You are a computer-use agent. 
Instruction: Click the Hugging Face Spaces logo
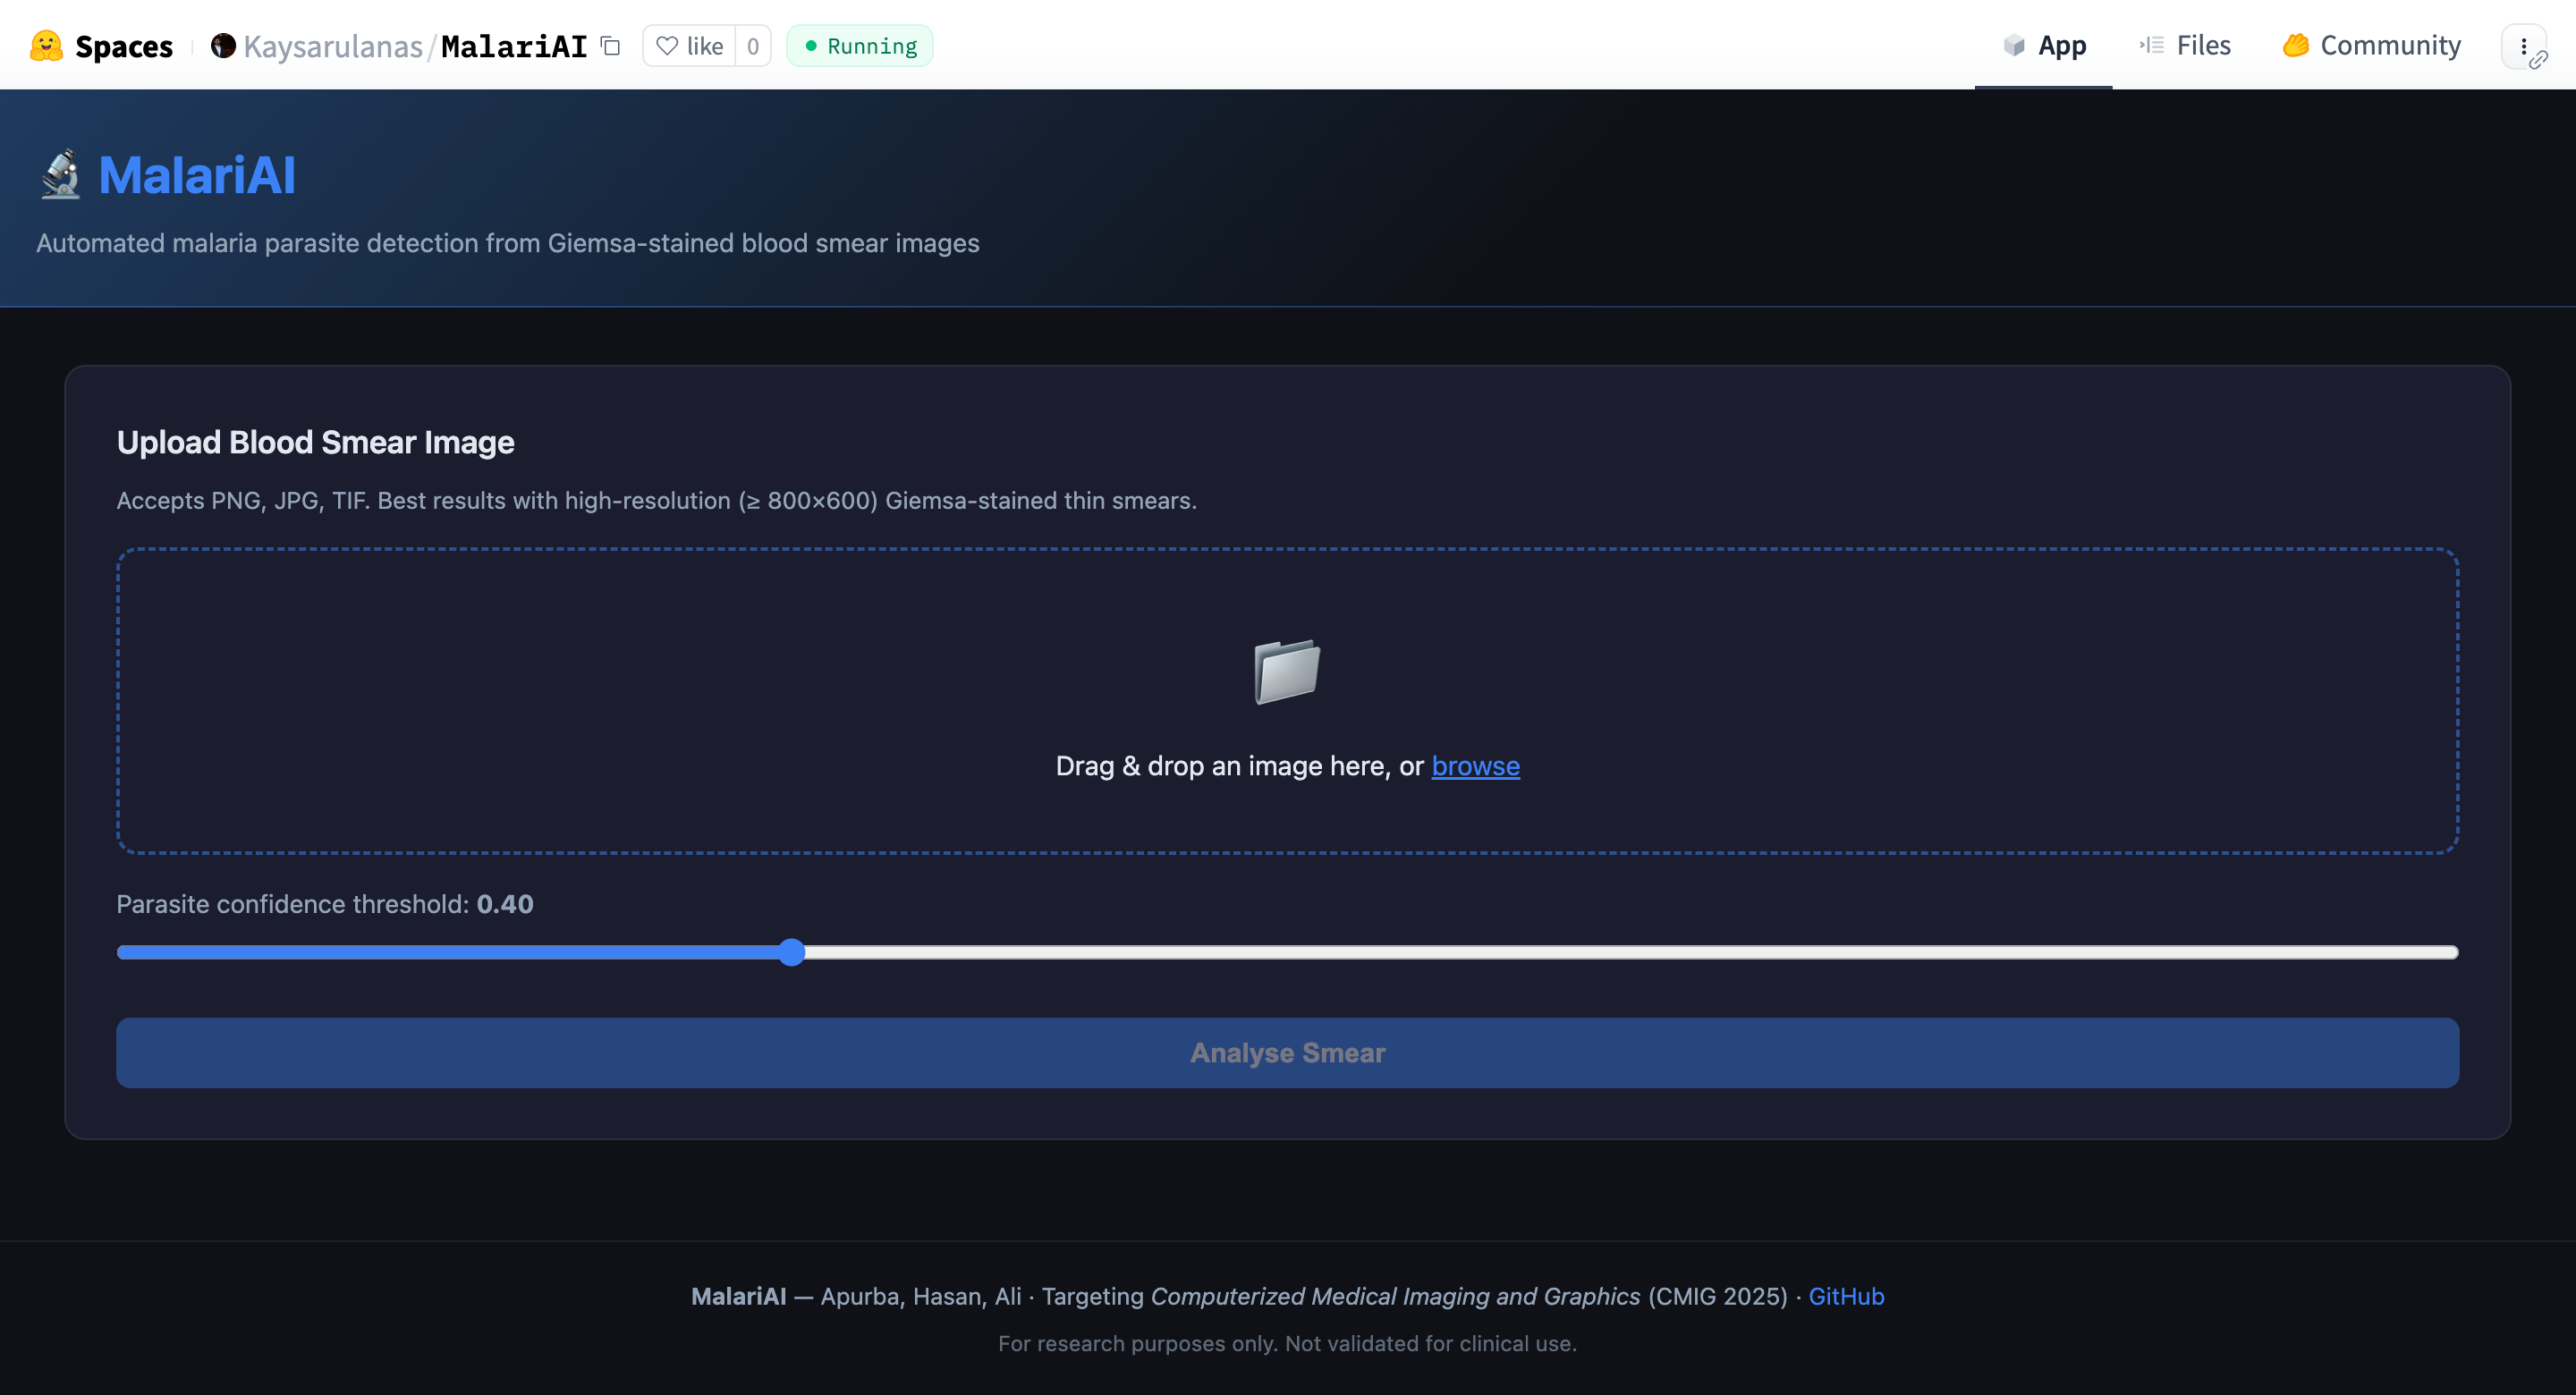[46, 46]
